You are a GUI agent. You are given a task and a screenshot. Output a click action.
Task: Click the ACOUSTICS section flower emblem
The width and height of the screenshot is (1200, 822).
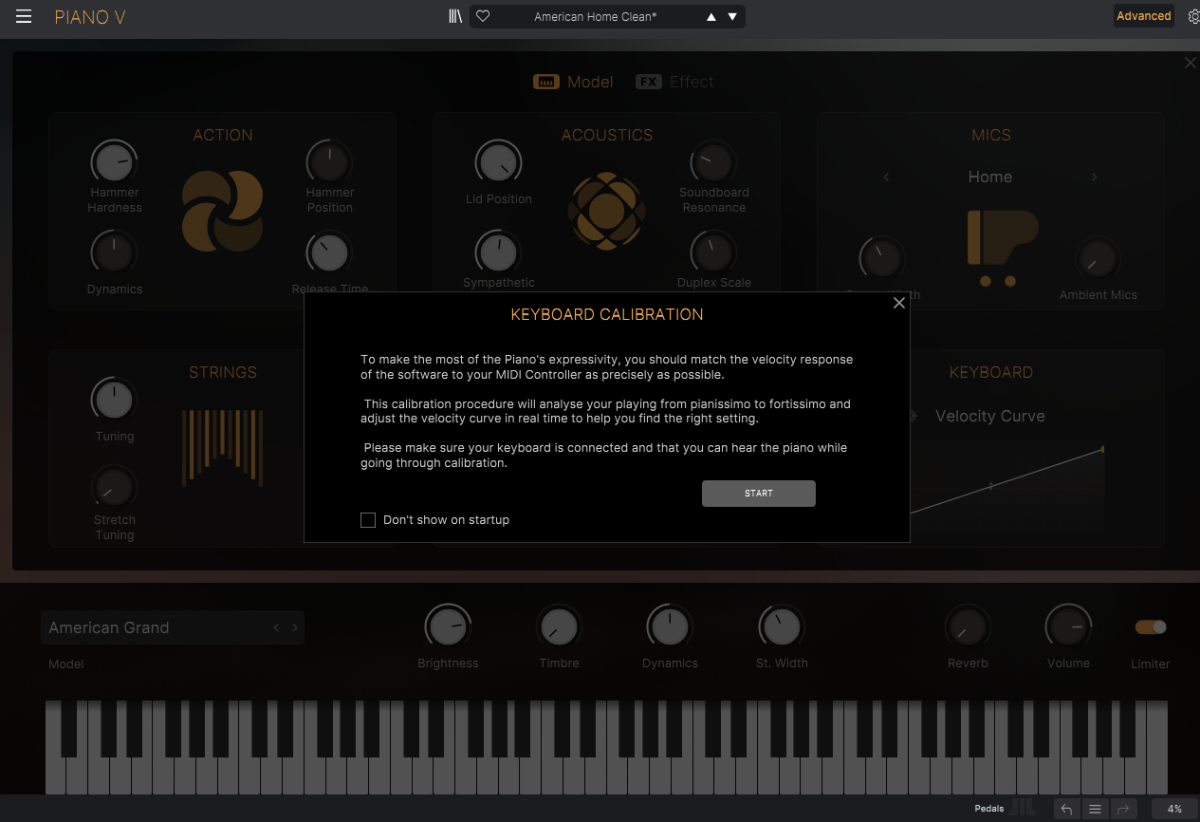607,212
